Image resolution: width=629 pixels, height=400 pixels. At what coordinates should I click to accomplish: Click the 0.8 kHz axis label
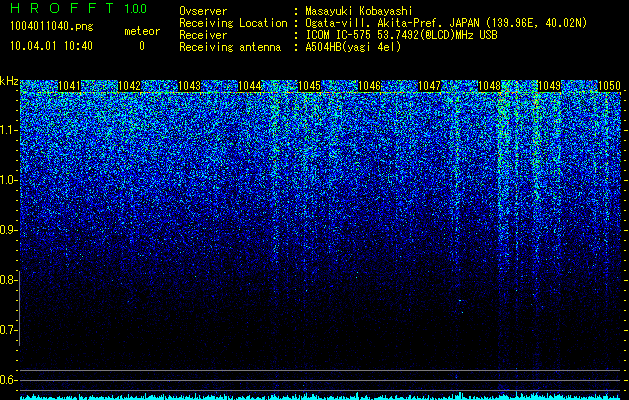click(x=8, y=280)
